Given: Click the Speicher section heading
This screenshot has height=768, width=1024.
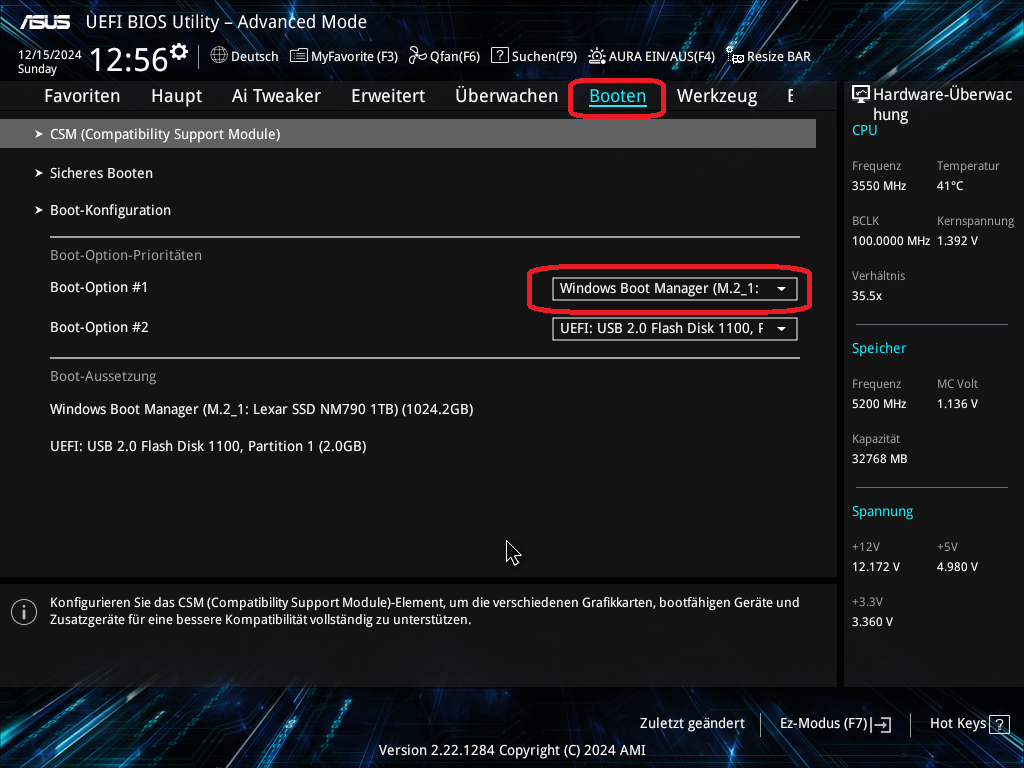Looking at the screenshot, I should coord(879,349).
